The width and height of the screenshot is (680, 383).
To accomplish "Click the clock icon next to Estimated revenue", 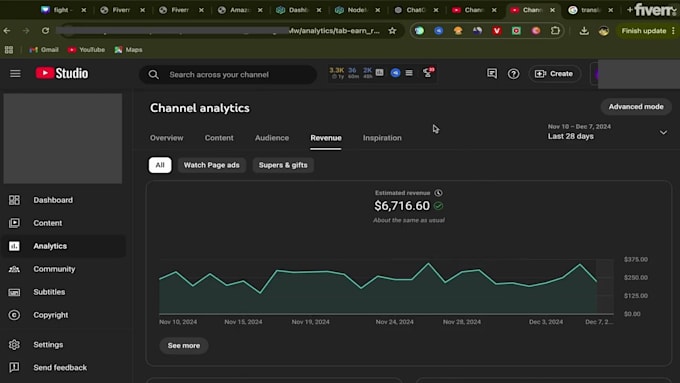I will 438,193.
